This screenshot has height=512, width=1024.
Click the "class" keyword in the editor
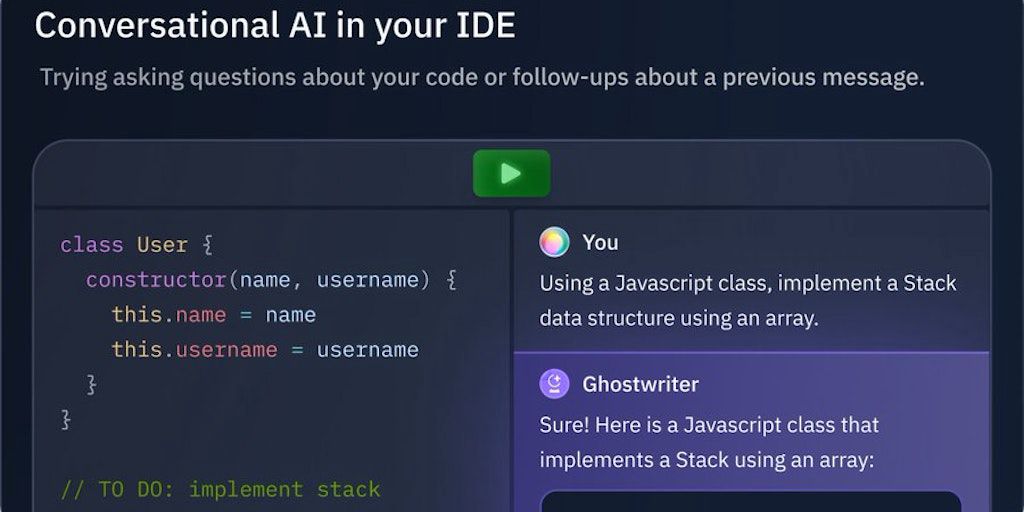(x=92, y=245)
